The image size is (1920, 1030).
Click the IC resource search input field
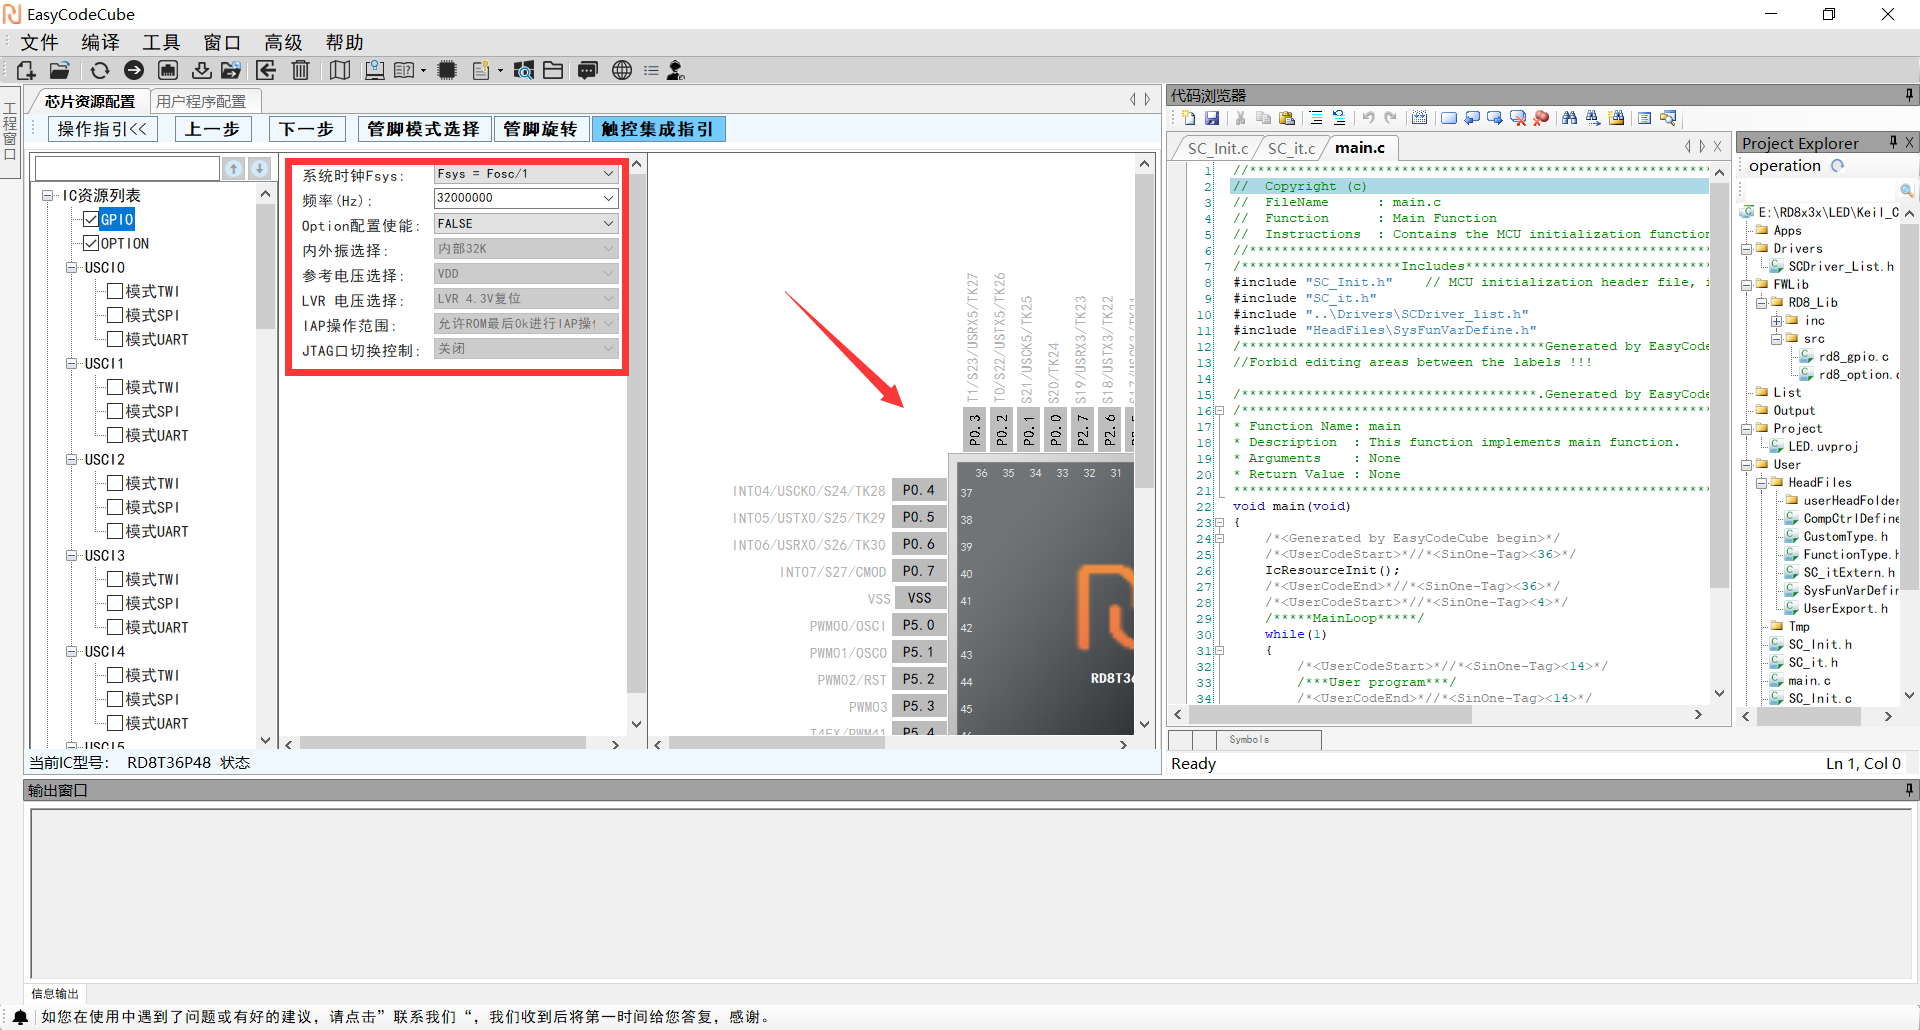point(126,169)
